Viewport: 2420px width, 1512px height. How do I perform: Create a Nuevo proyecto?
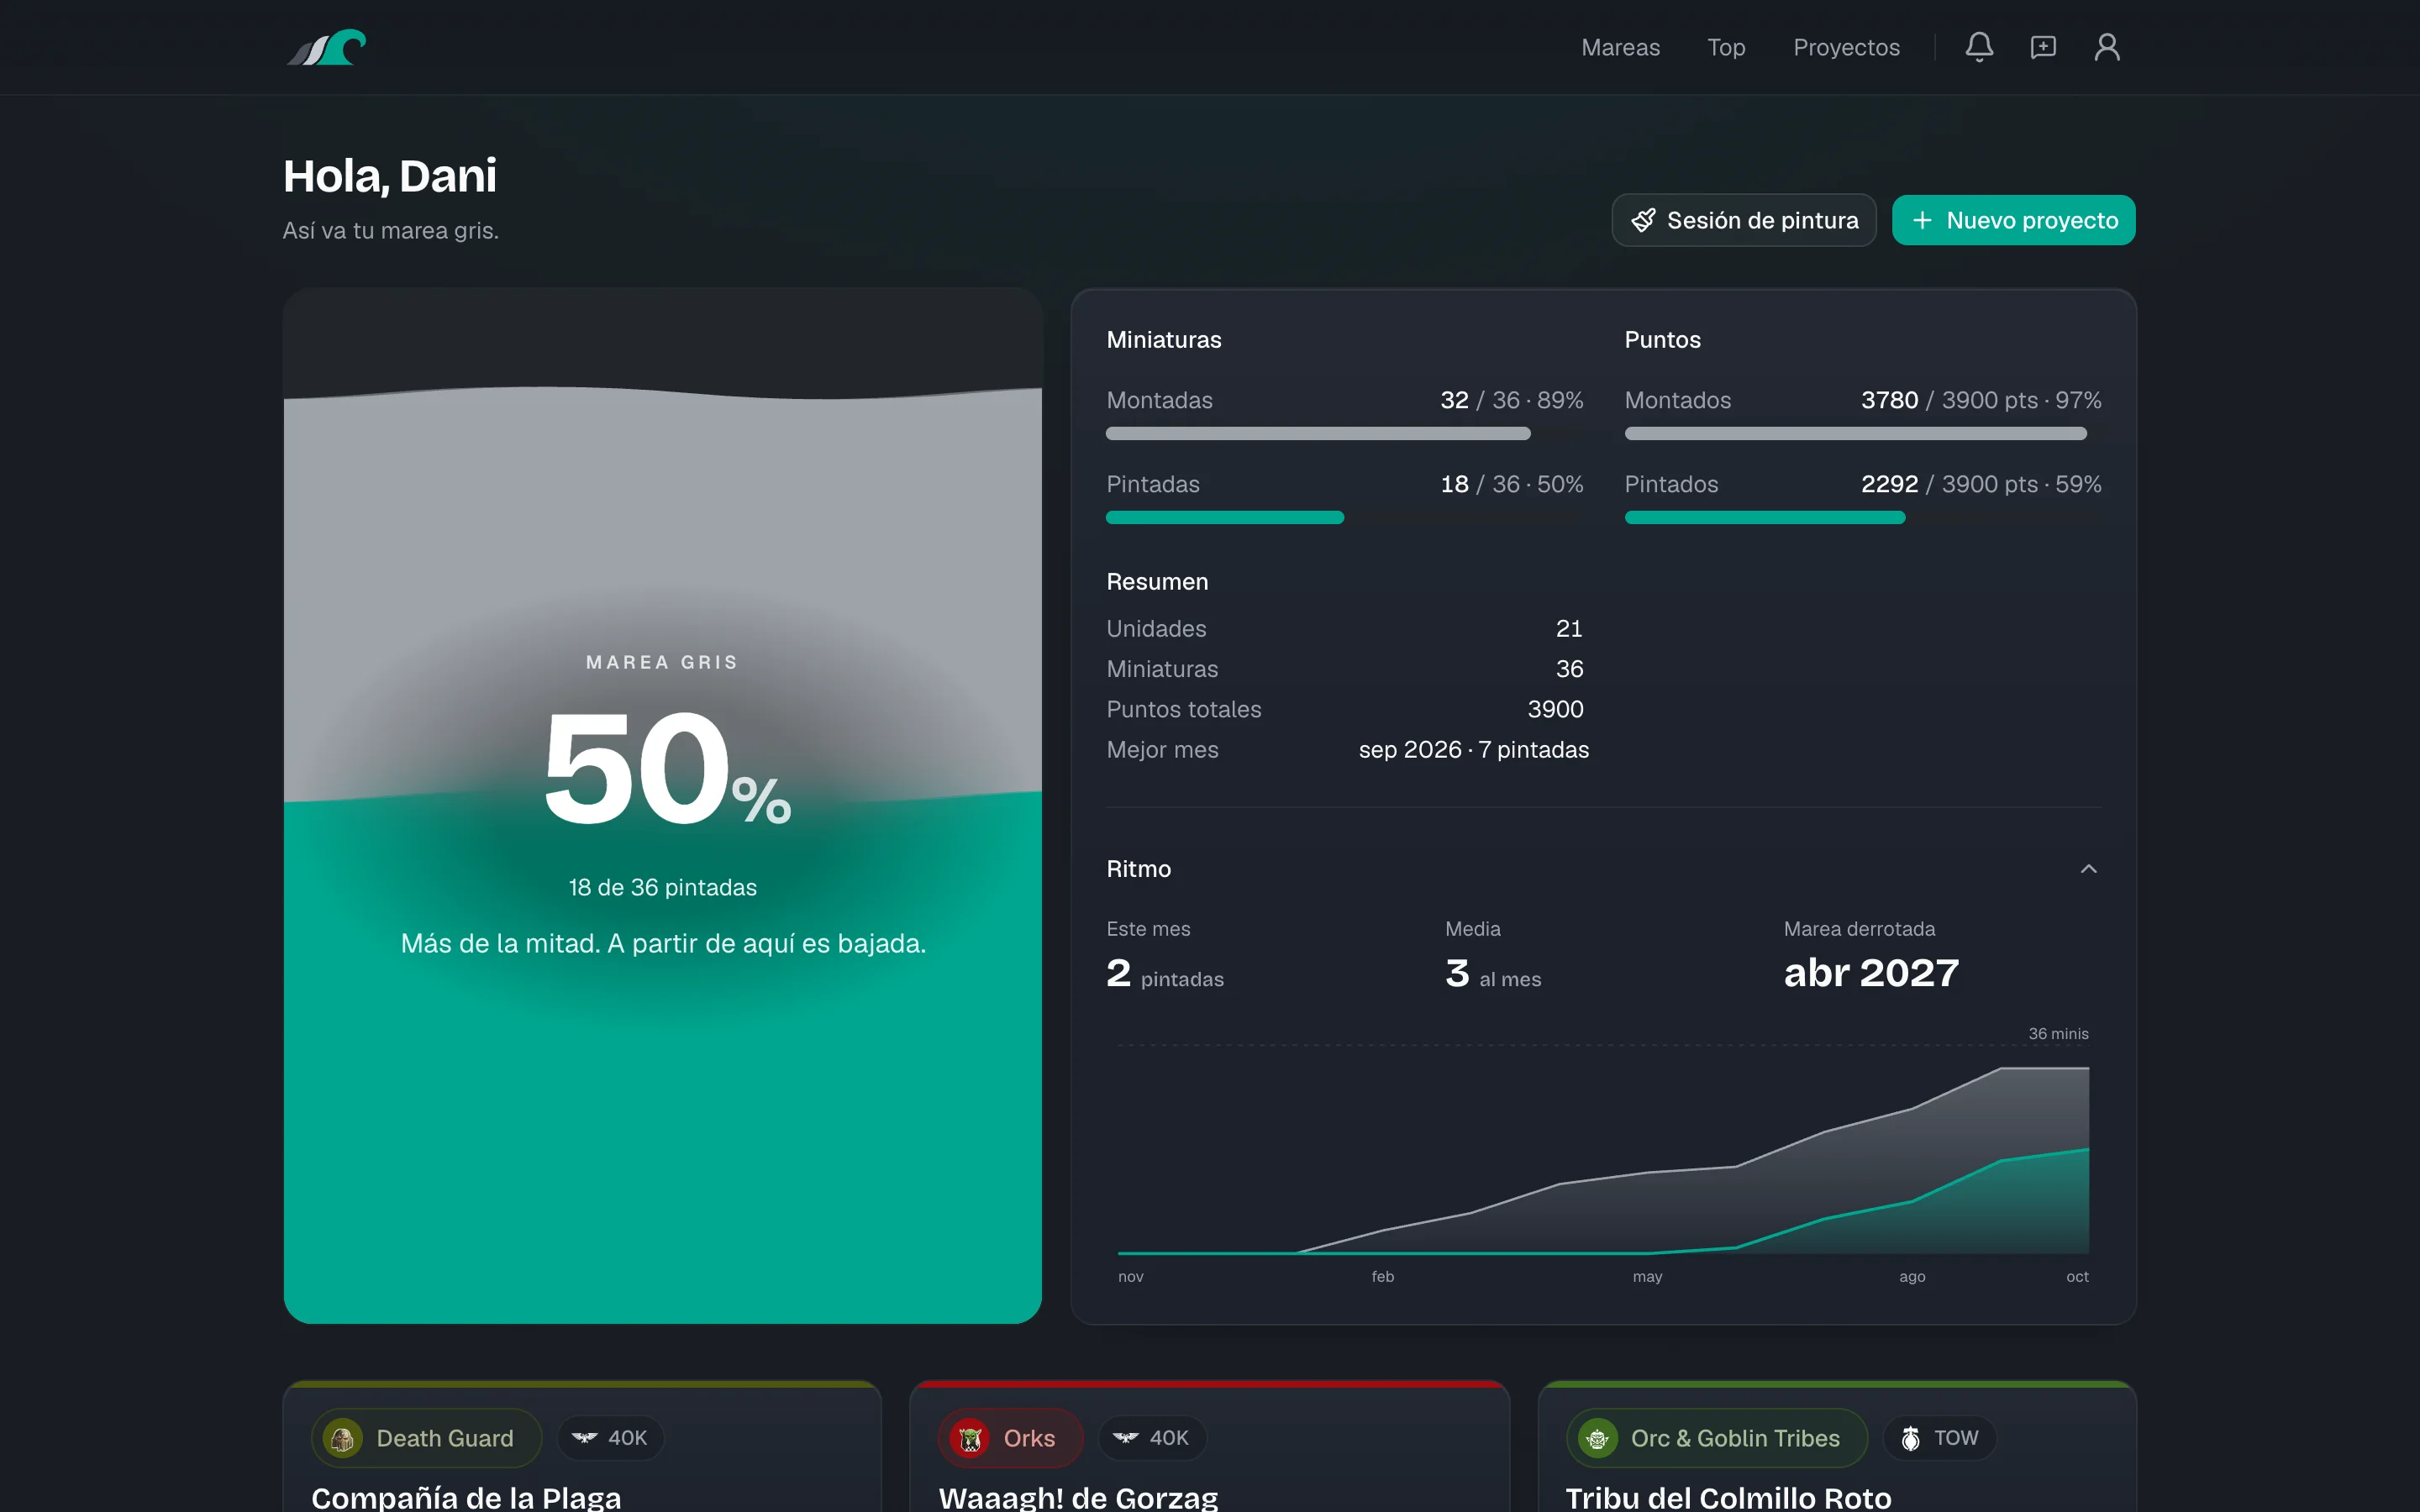[x=2013, y=220]
